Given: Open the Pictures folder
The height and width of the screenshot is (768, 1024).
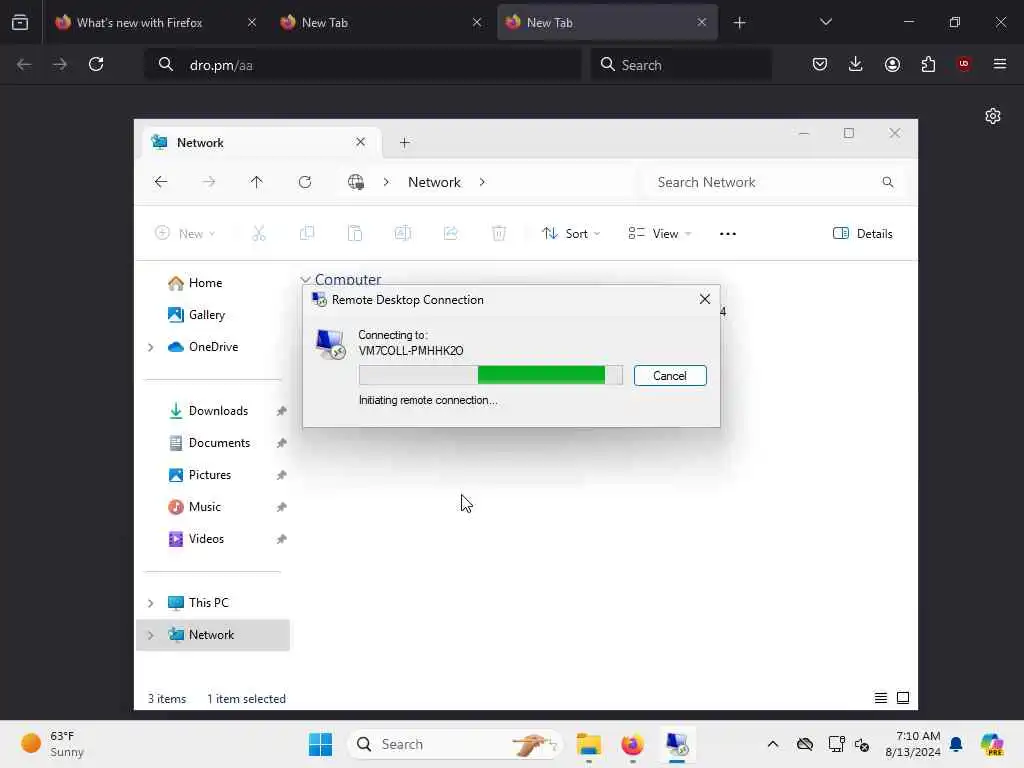Looking at the screenshot, I should (x=210, y=475).
